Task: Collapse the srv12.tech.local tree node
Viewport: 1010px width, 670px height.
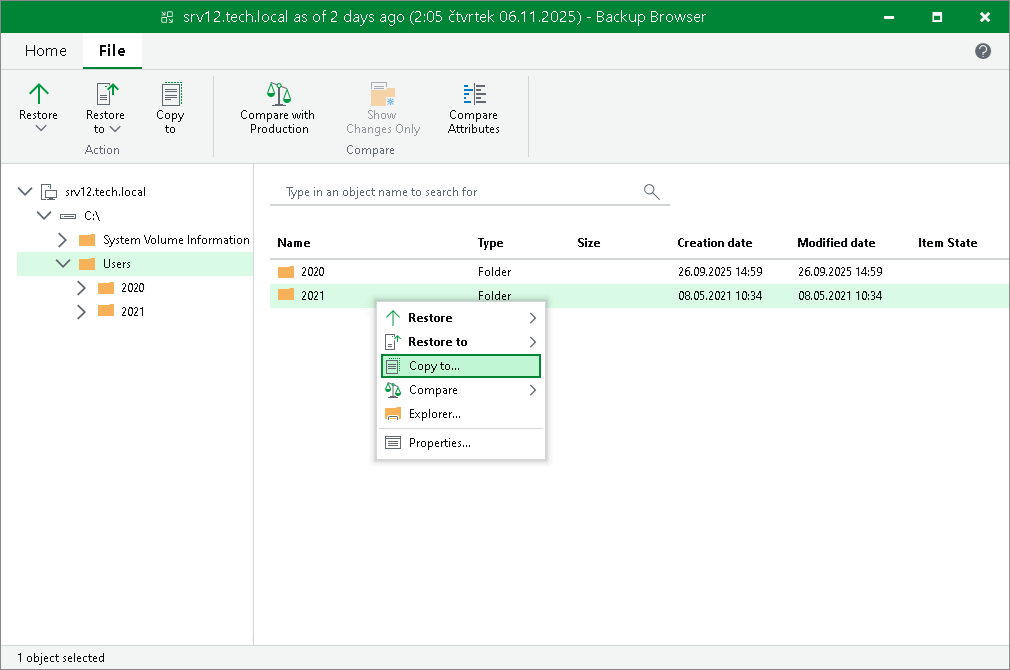Action: pyautogui.click(x=25, y=192)
